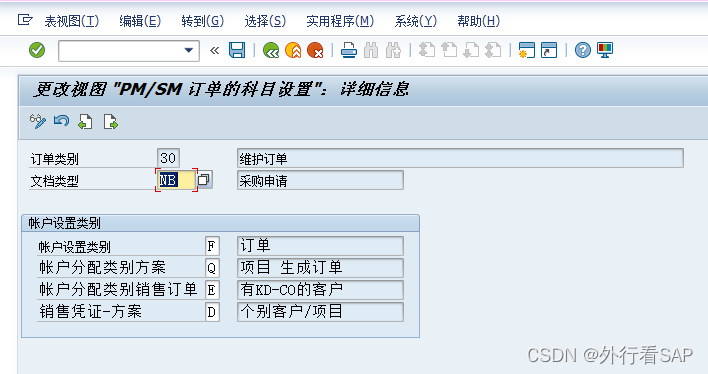The width and height of the screenshot is (708, 374).
Task: Open Help via the question mark icon
Action: tap(582, 50)
